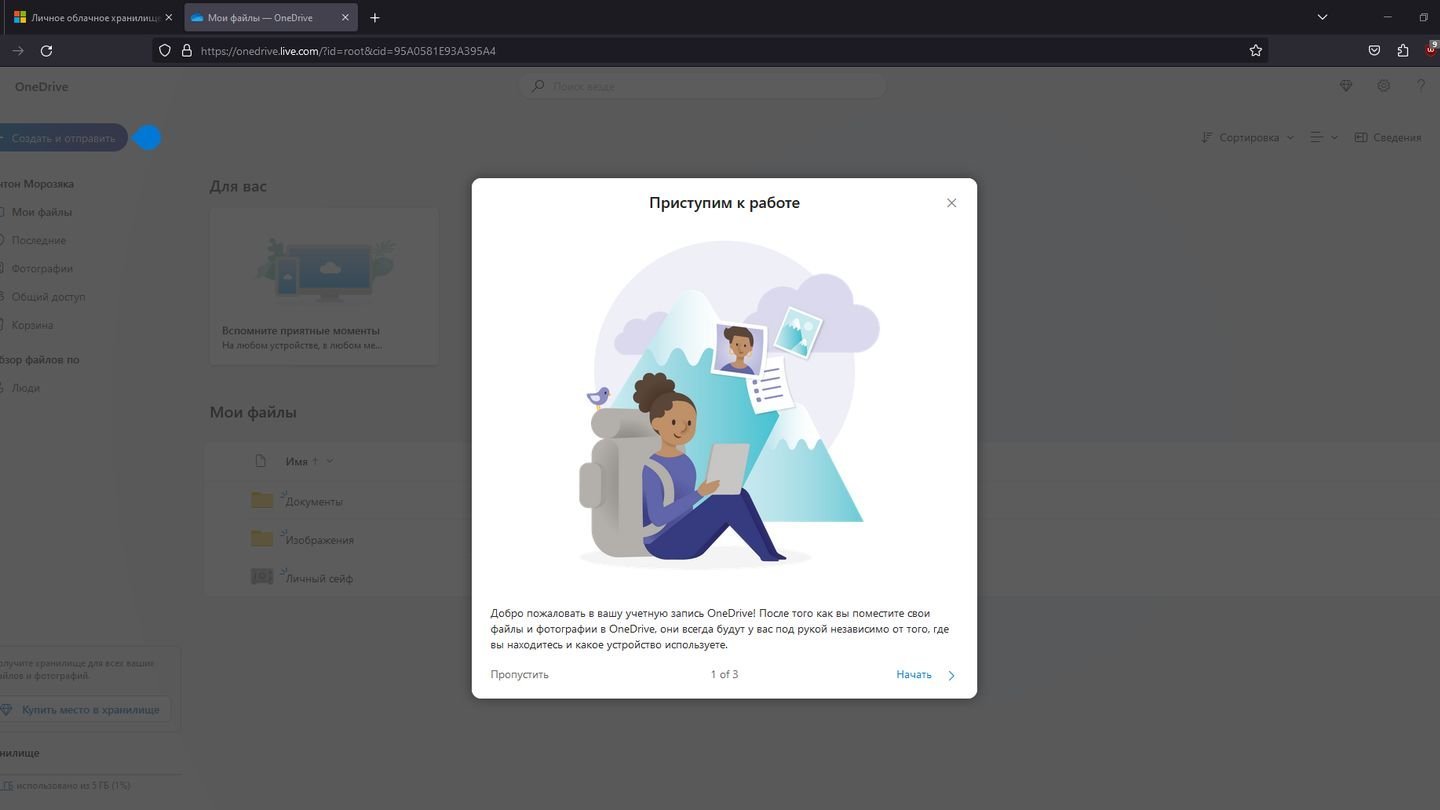Image resolution: width=1440 pixels, height=810 pixels.
Task: Click the padlock site security icon
Action: (x=186, y=51)
